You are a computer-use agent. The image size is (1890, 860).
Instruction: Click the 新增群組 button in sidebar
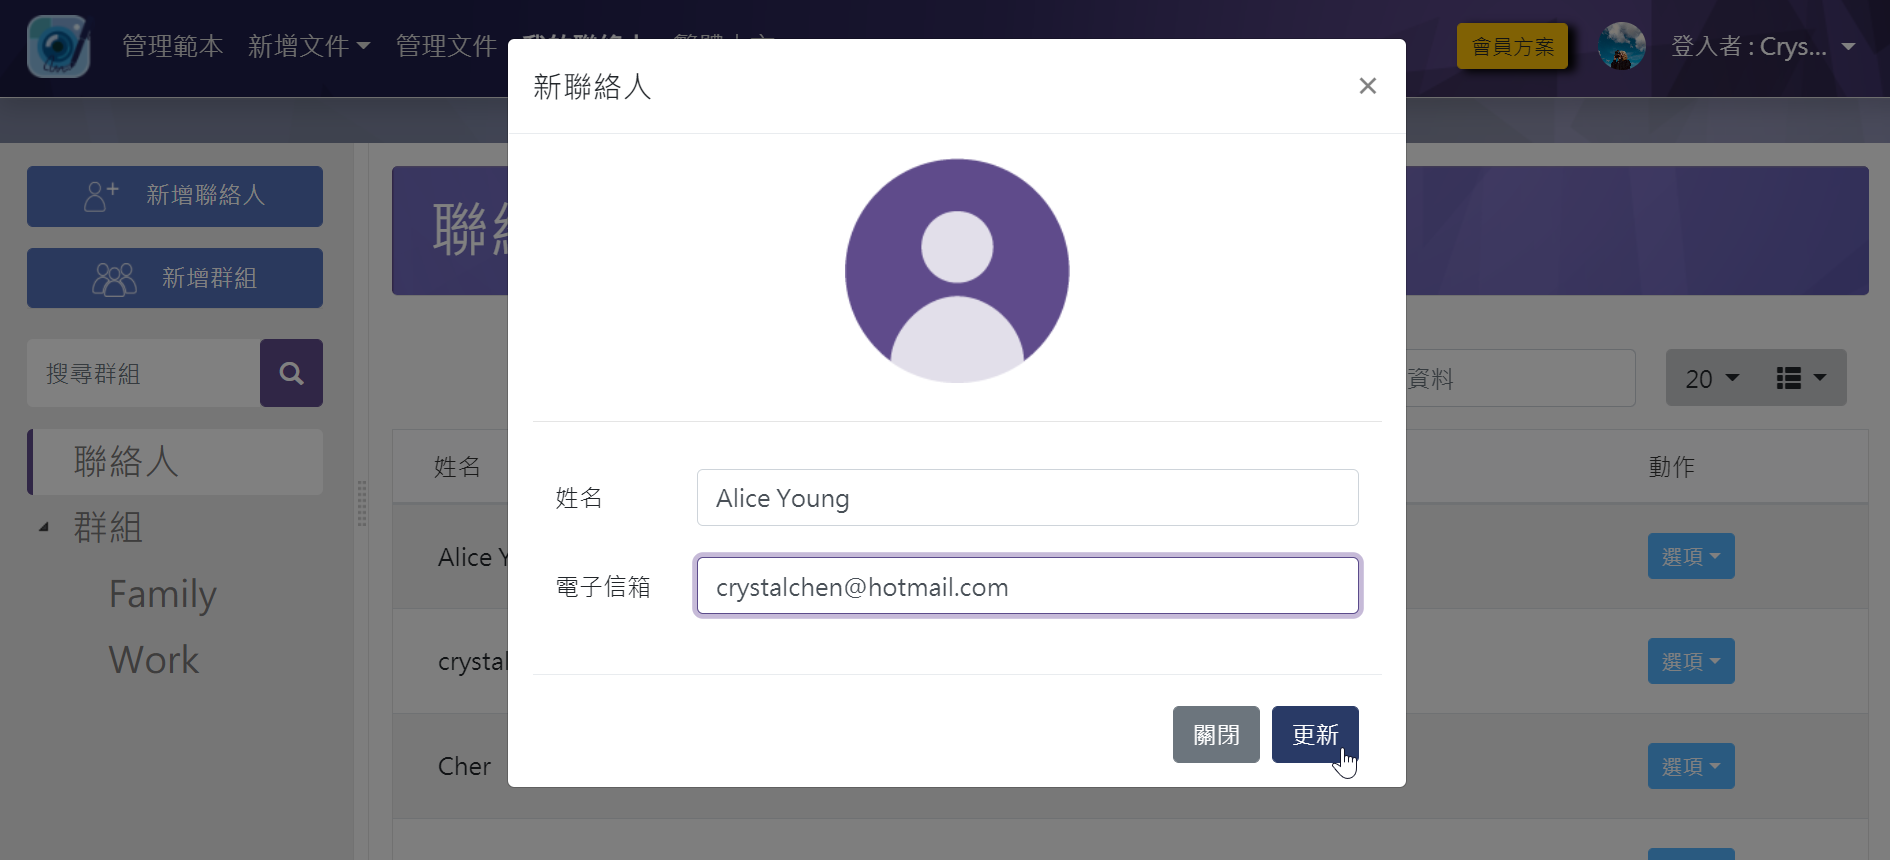[x=175, y=278]
